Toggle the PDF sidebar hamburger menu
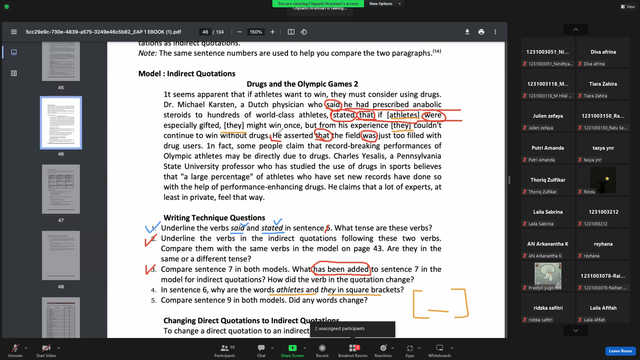This screenshot has width=640, height=360. 14,32
